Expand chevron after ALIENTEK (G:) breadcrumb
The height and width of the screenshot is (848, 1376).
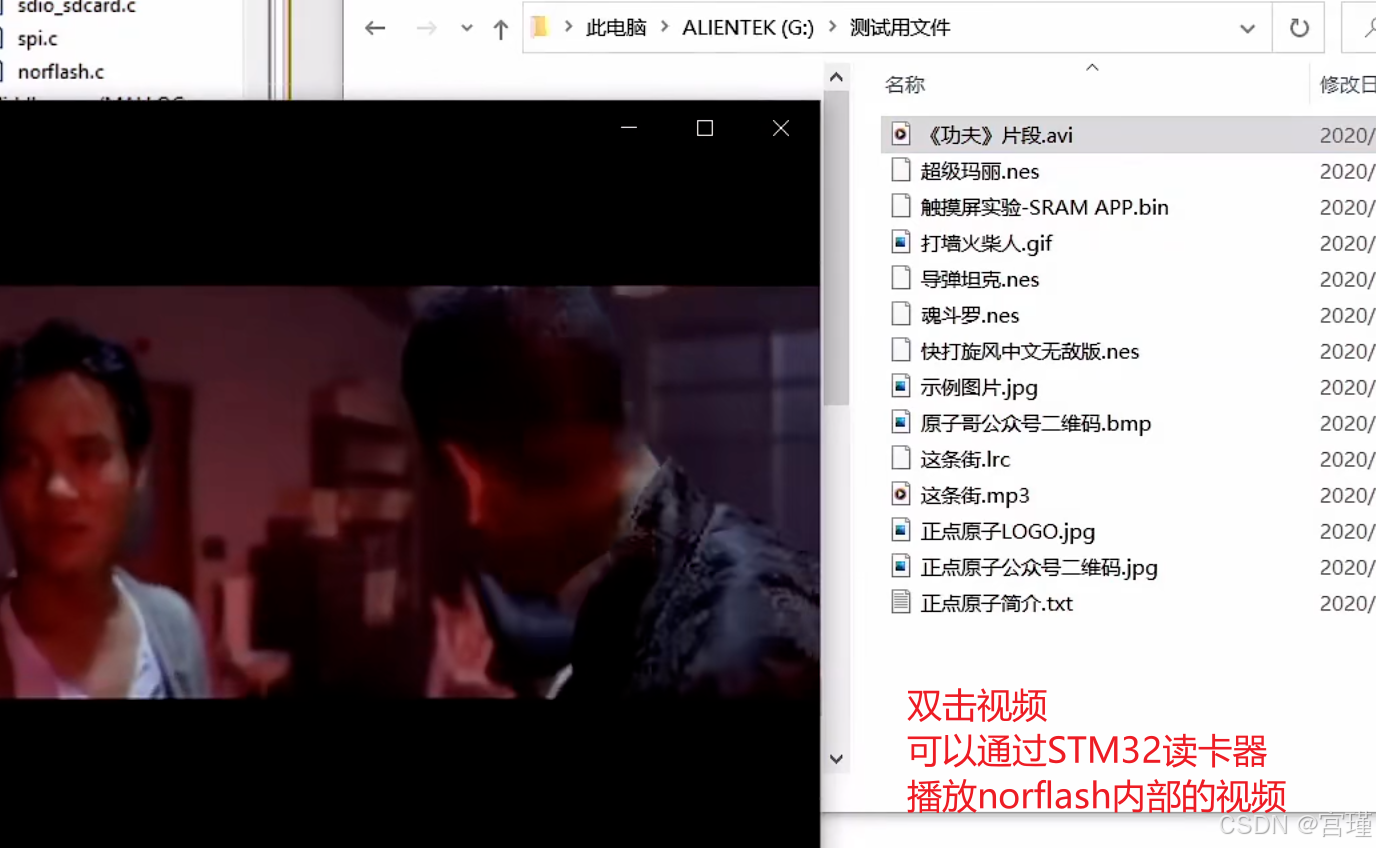pyautogui.click(x=832, y=28)
